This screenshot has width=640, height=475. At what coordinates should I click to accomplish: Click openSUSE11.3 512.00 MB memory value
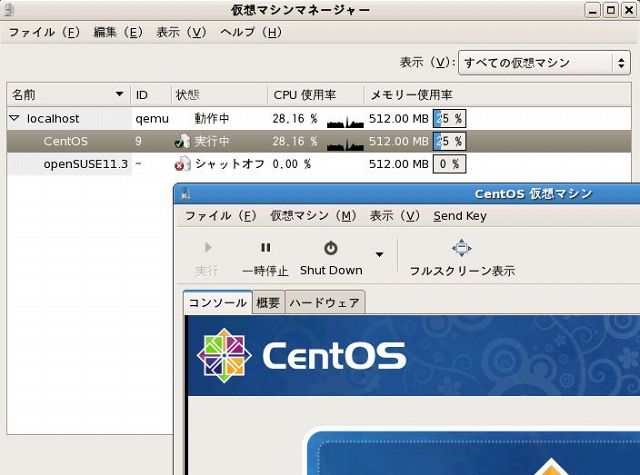point(398,164)
